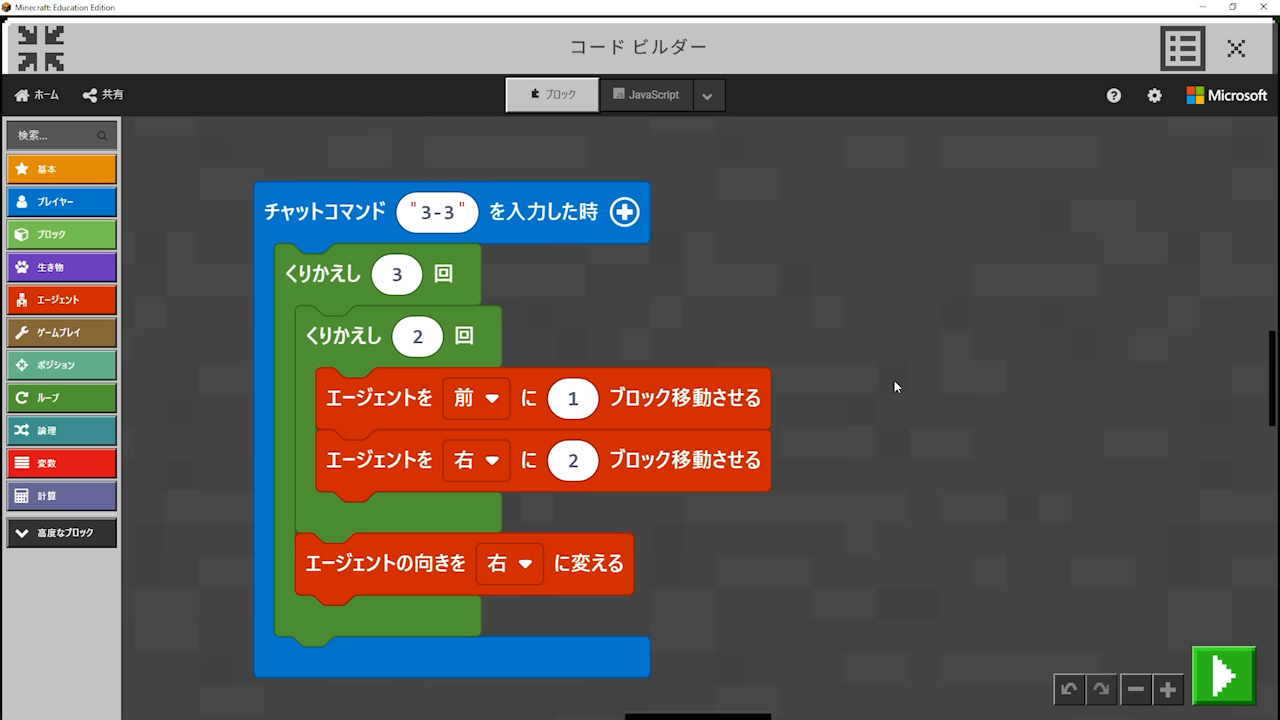Zoom out with the minus icon

click(x=1135, y=689)
